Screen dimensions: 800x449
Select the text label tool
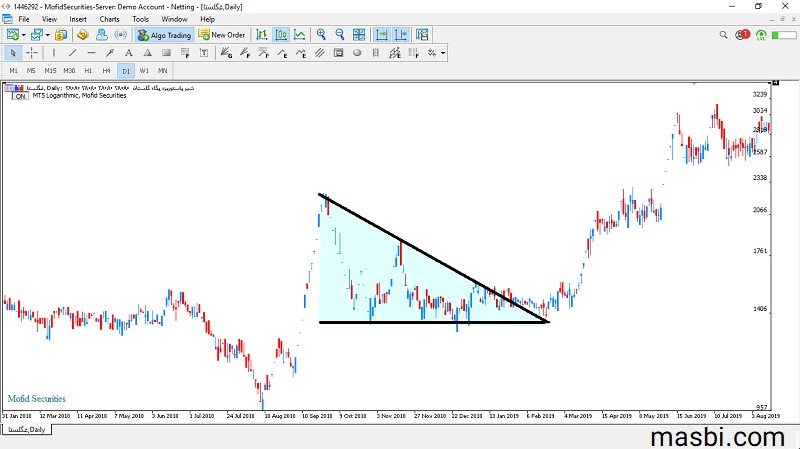click(x=129, y=53)
